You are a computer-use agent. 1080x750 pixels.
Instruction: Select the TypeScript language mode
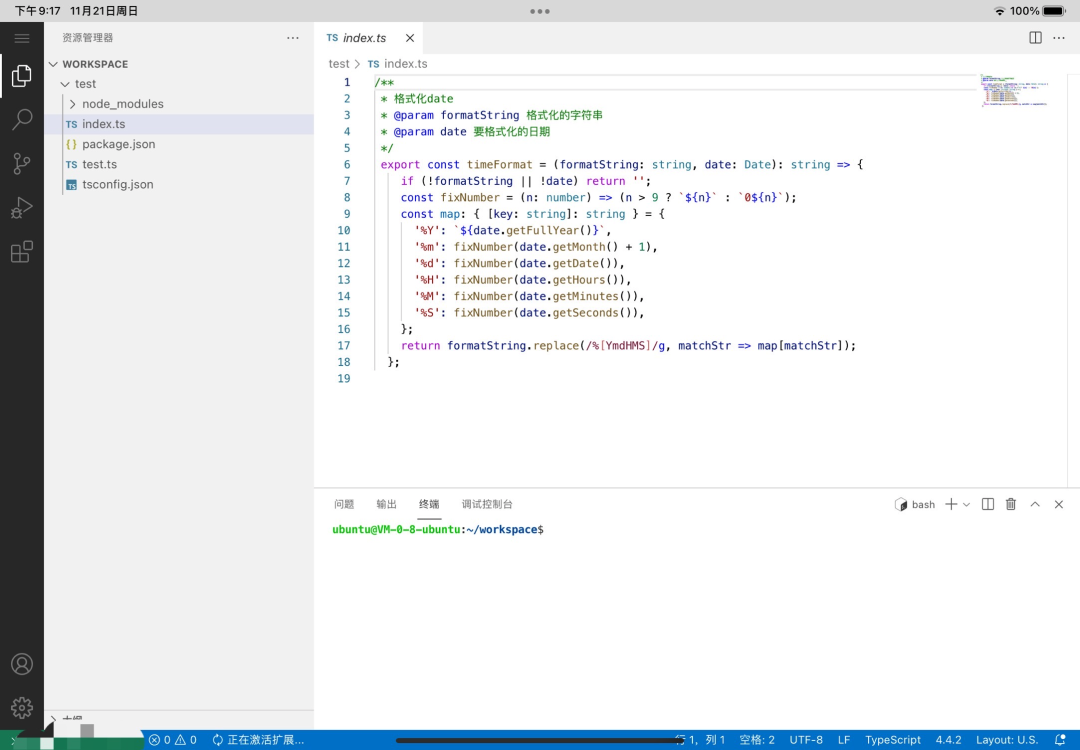(x=893, y=740)
